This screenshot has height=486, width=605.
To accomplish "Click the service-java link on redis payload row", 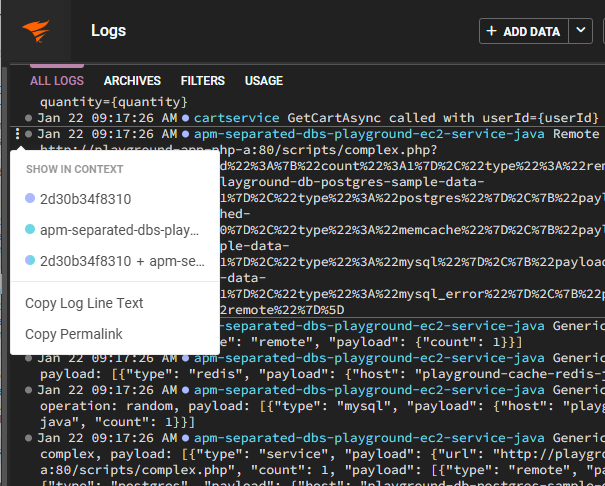I will [x=369, y=358].
